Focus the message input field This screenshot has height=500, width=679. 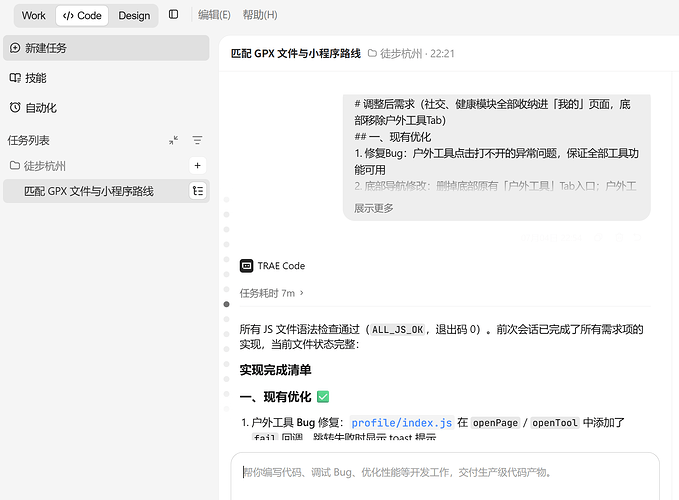[445, 476]
